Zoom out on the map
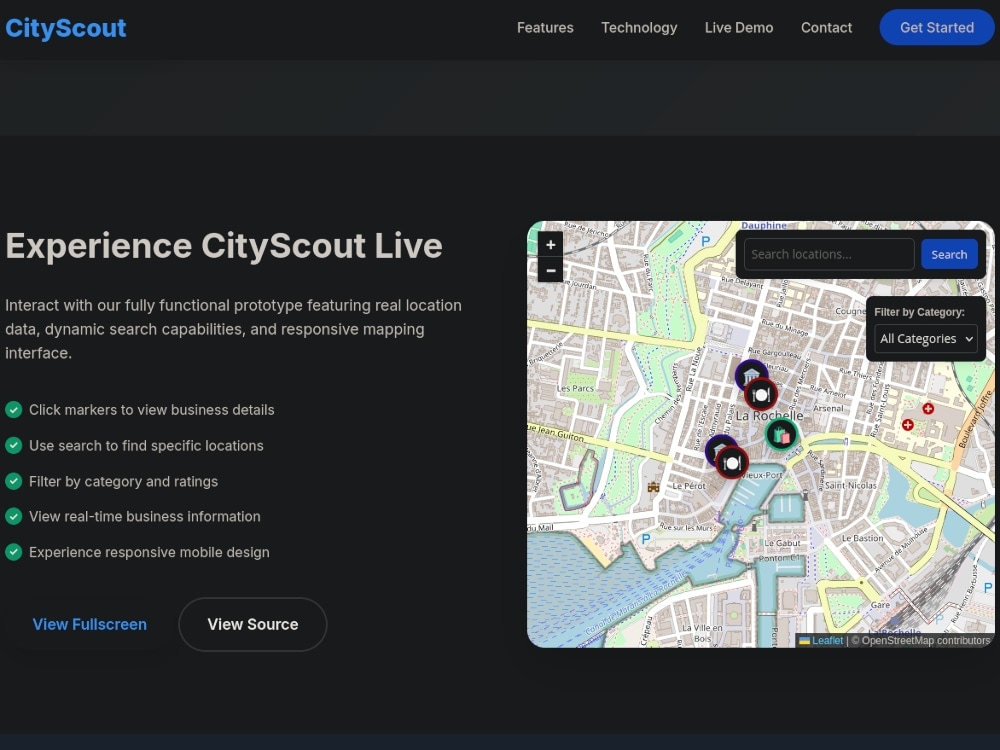This screenshot has width=1000, height=750. (x=550, y=270)
